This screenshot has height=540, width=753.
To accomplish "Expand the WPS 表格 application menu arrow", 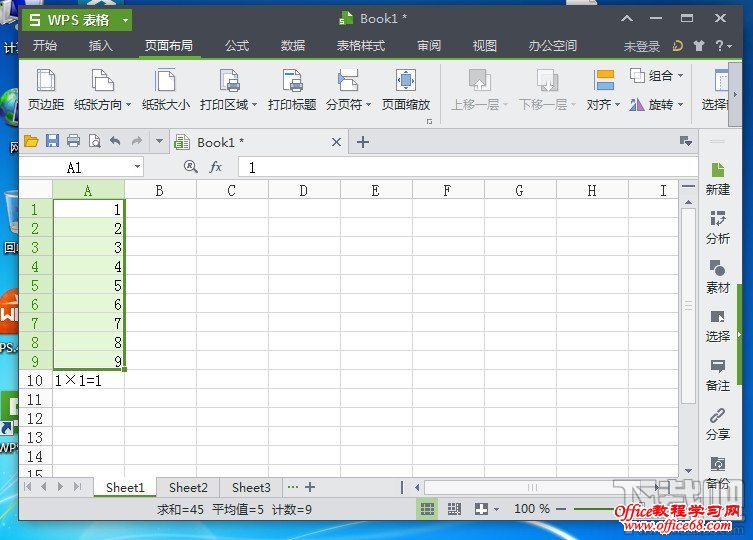I will click(x=125, y=20).
